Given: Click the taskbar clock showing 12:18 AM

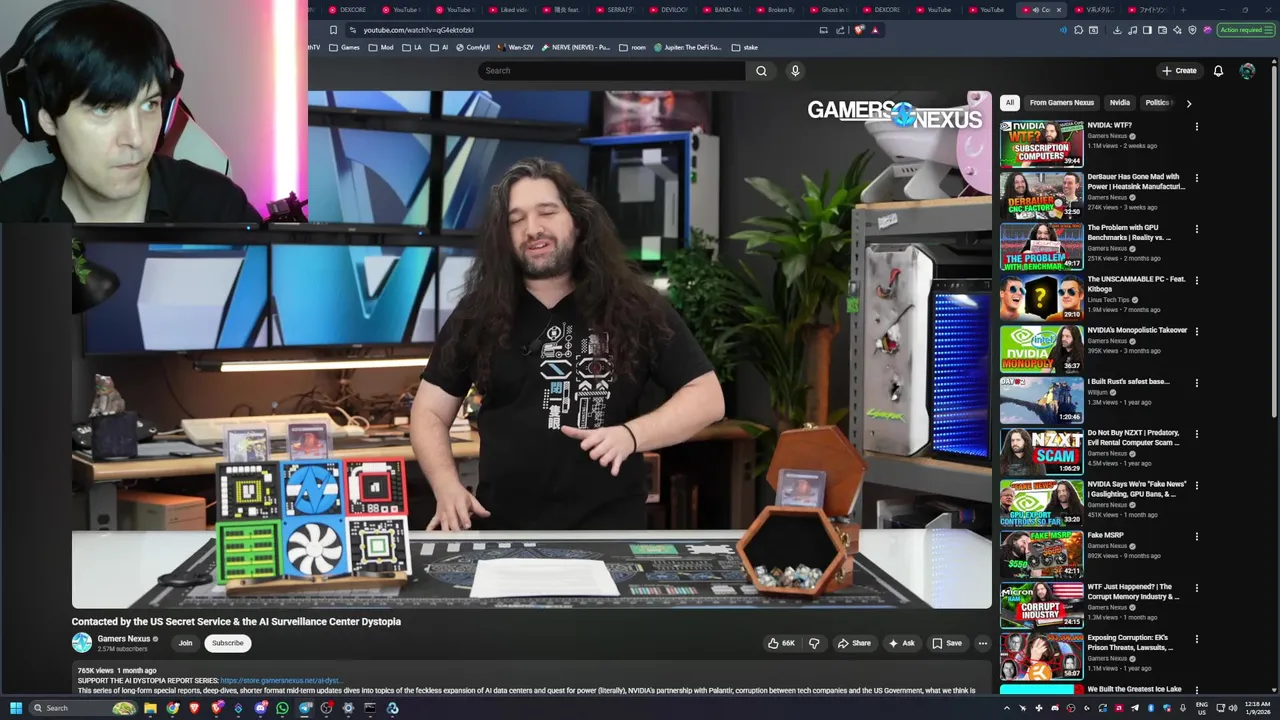Looking at the screenshot, I should tap(1257, 708).
